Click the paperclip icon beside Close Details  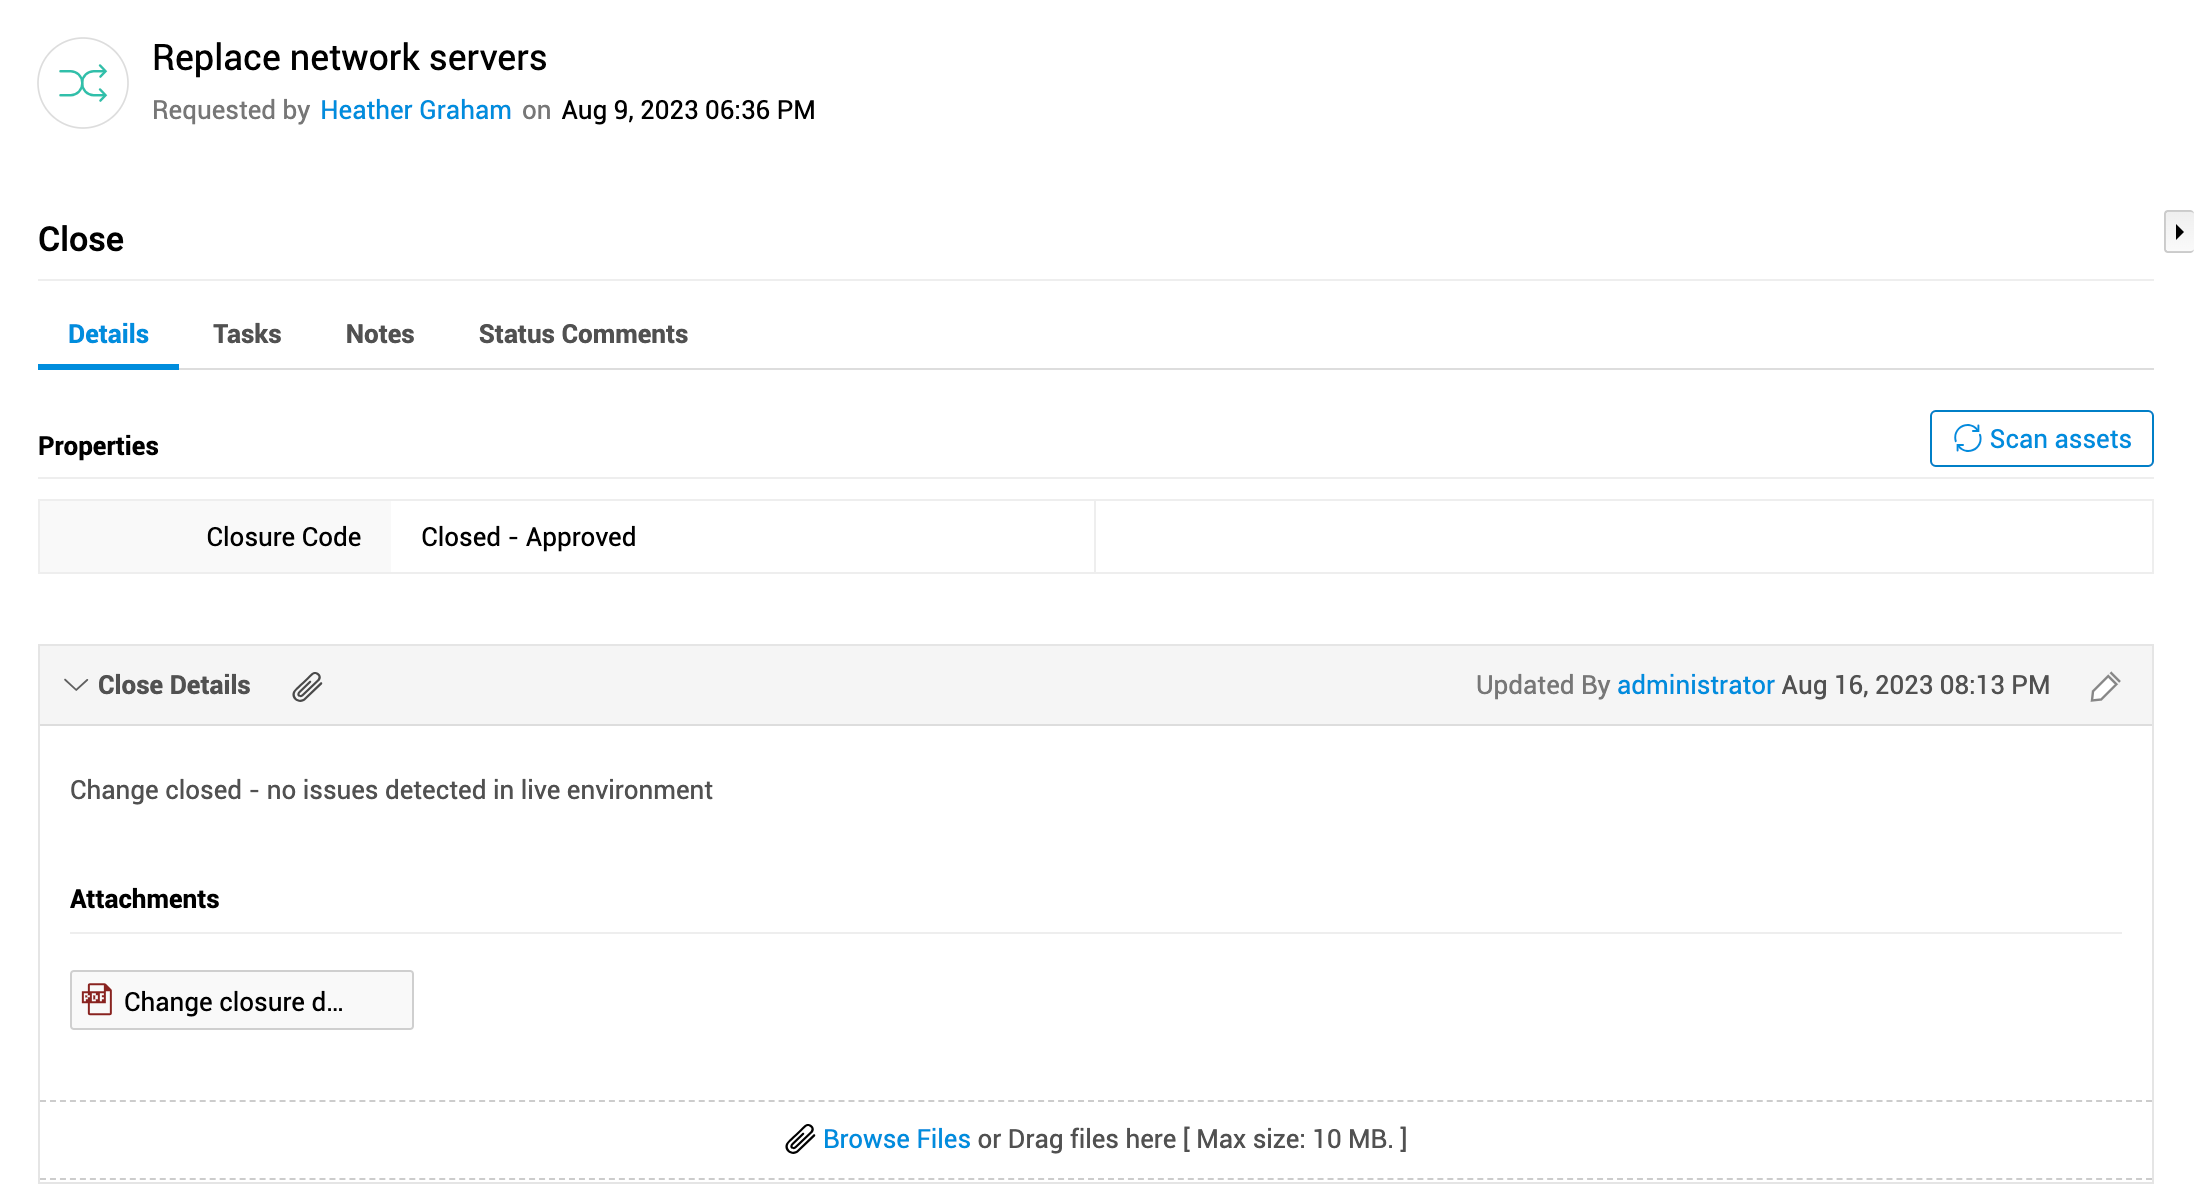tap(307, 686)
